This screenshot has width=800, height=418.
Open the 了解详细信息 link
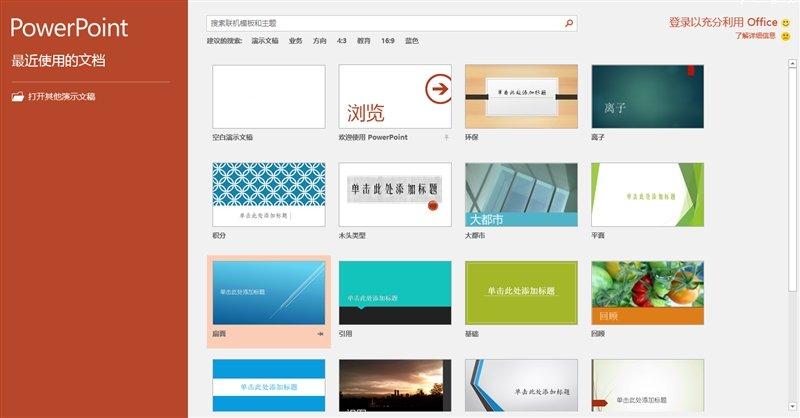[x=755, y=36]
